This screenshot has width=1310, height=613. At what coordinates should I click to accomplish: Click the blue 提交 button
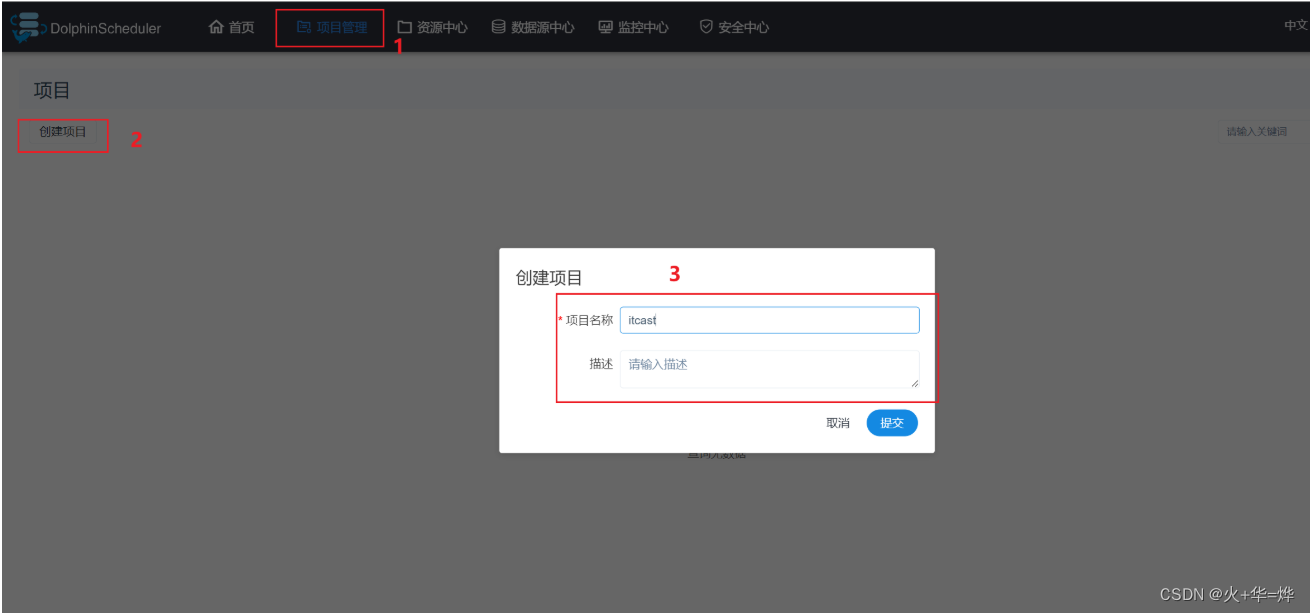(x=892, y=423)
